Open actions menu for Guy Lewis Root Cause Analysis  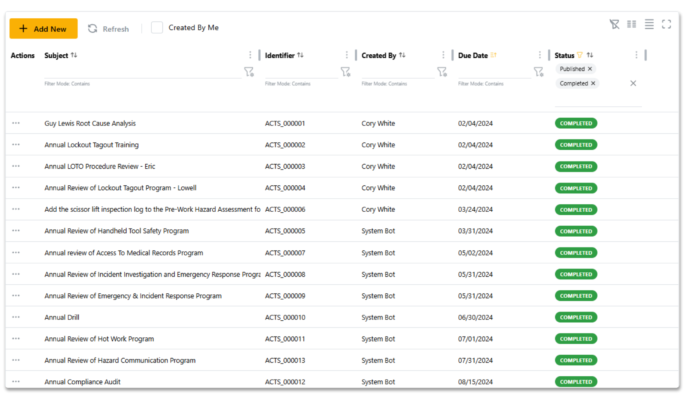pyautogui.click(x=16, y=123)
